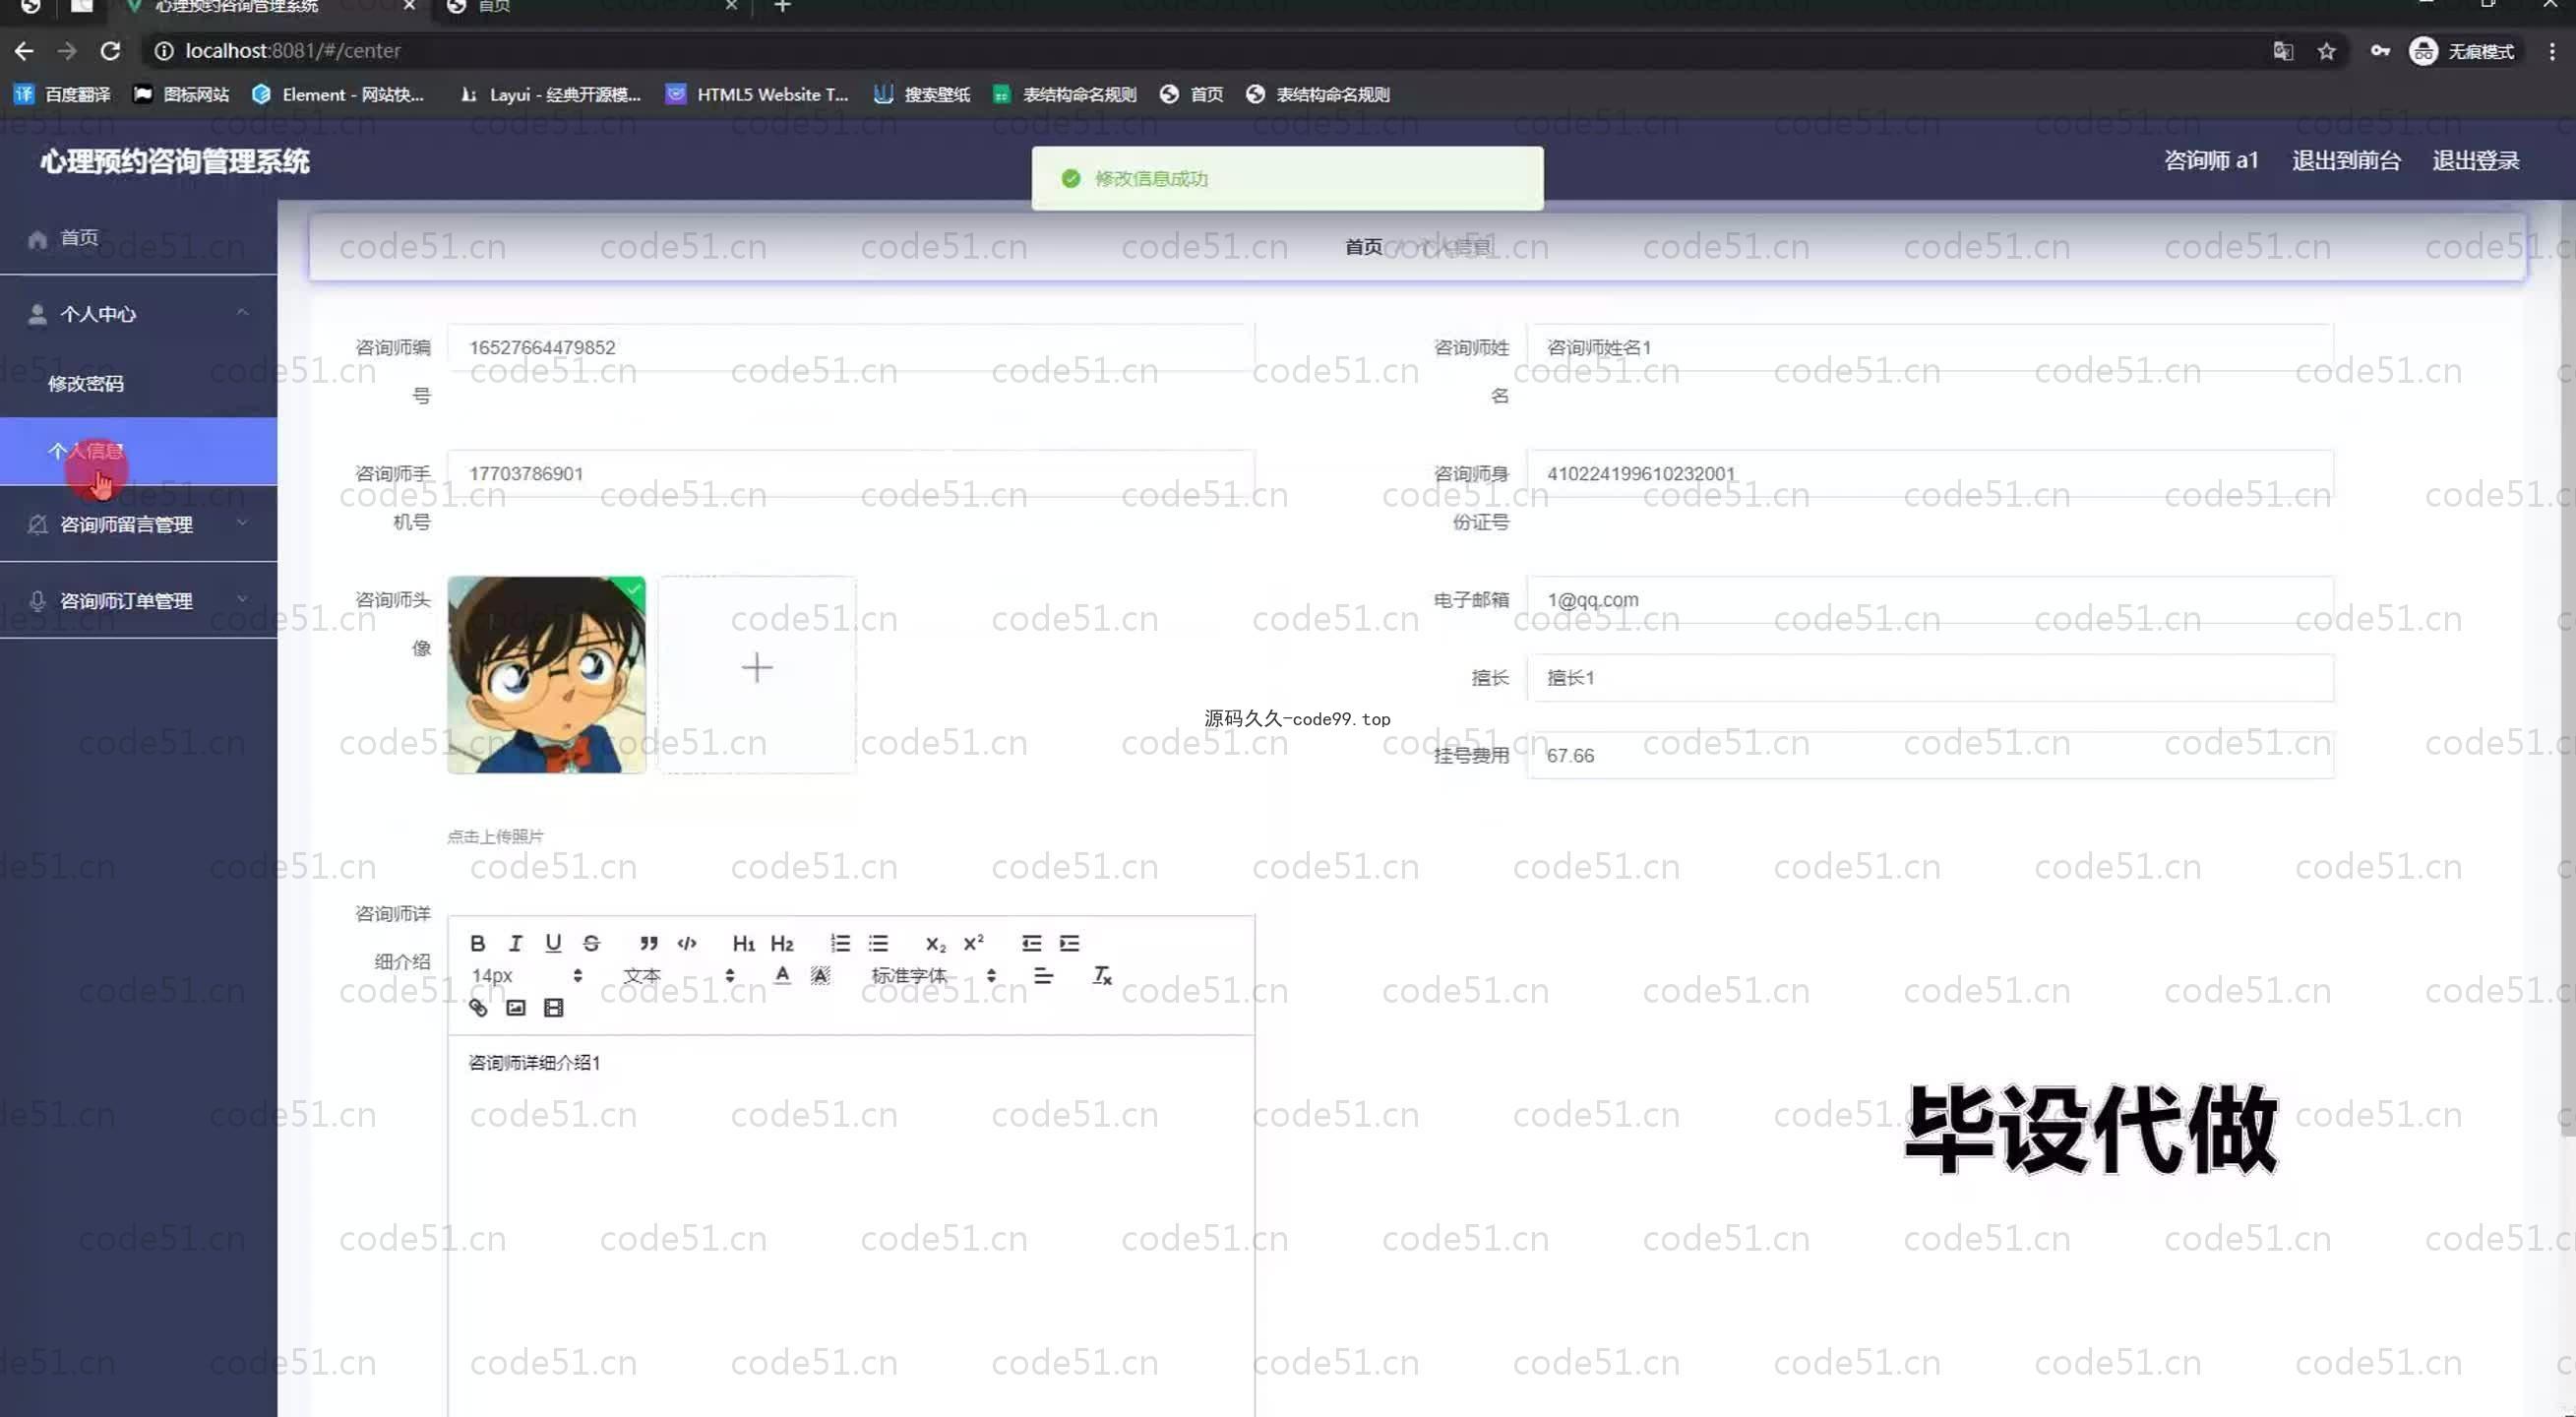Open the Layui bookmark
The height and width of the screenshot is (1417, 2576).
click(549, 94)
